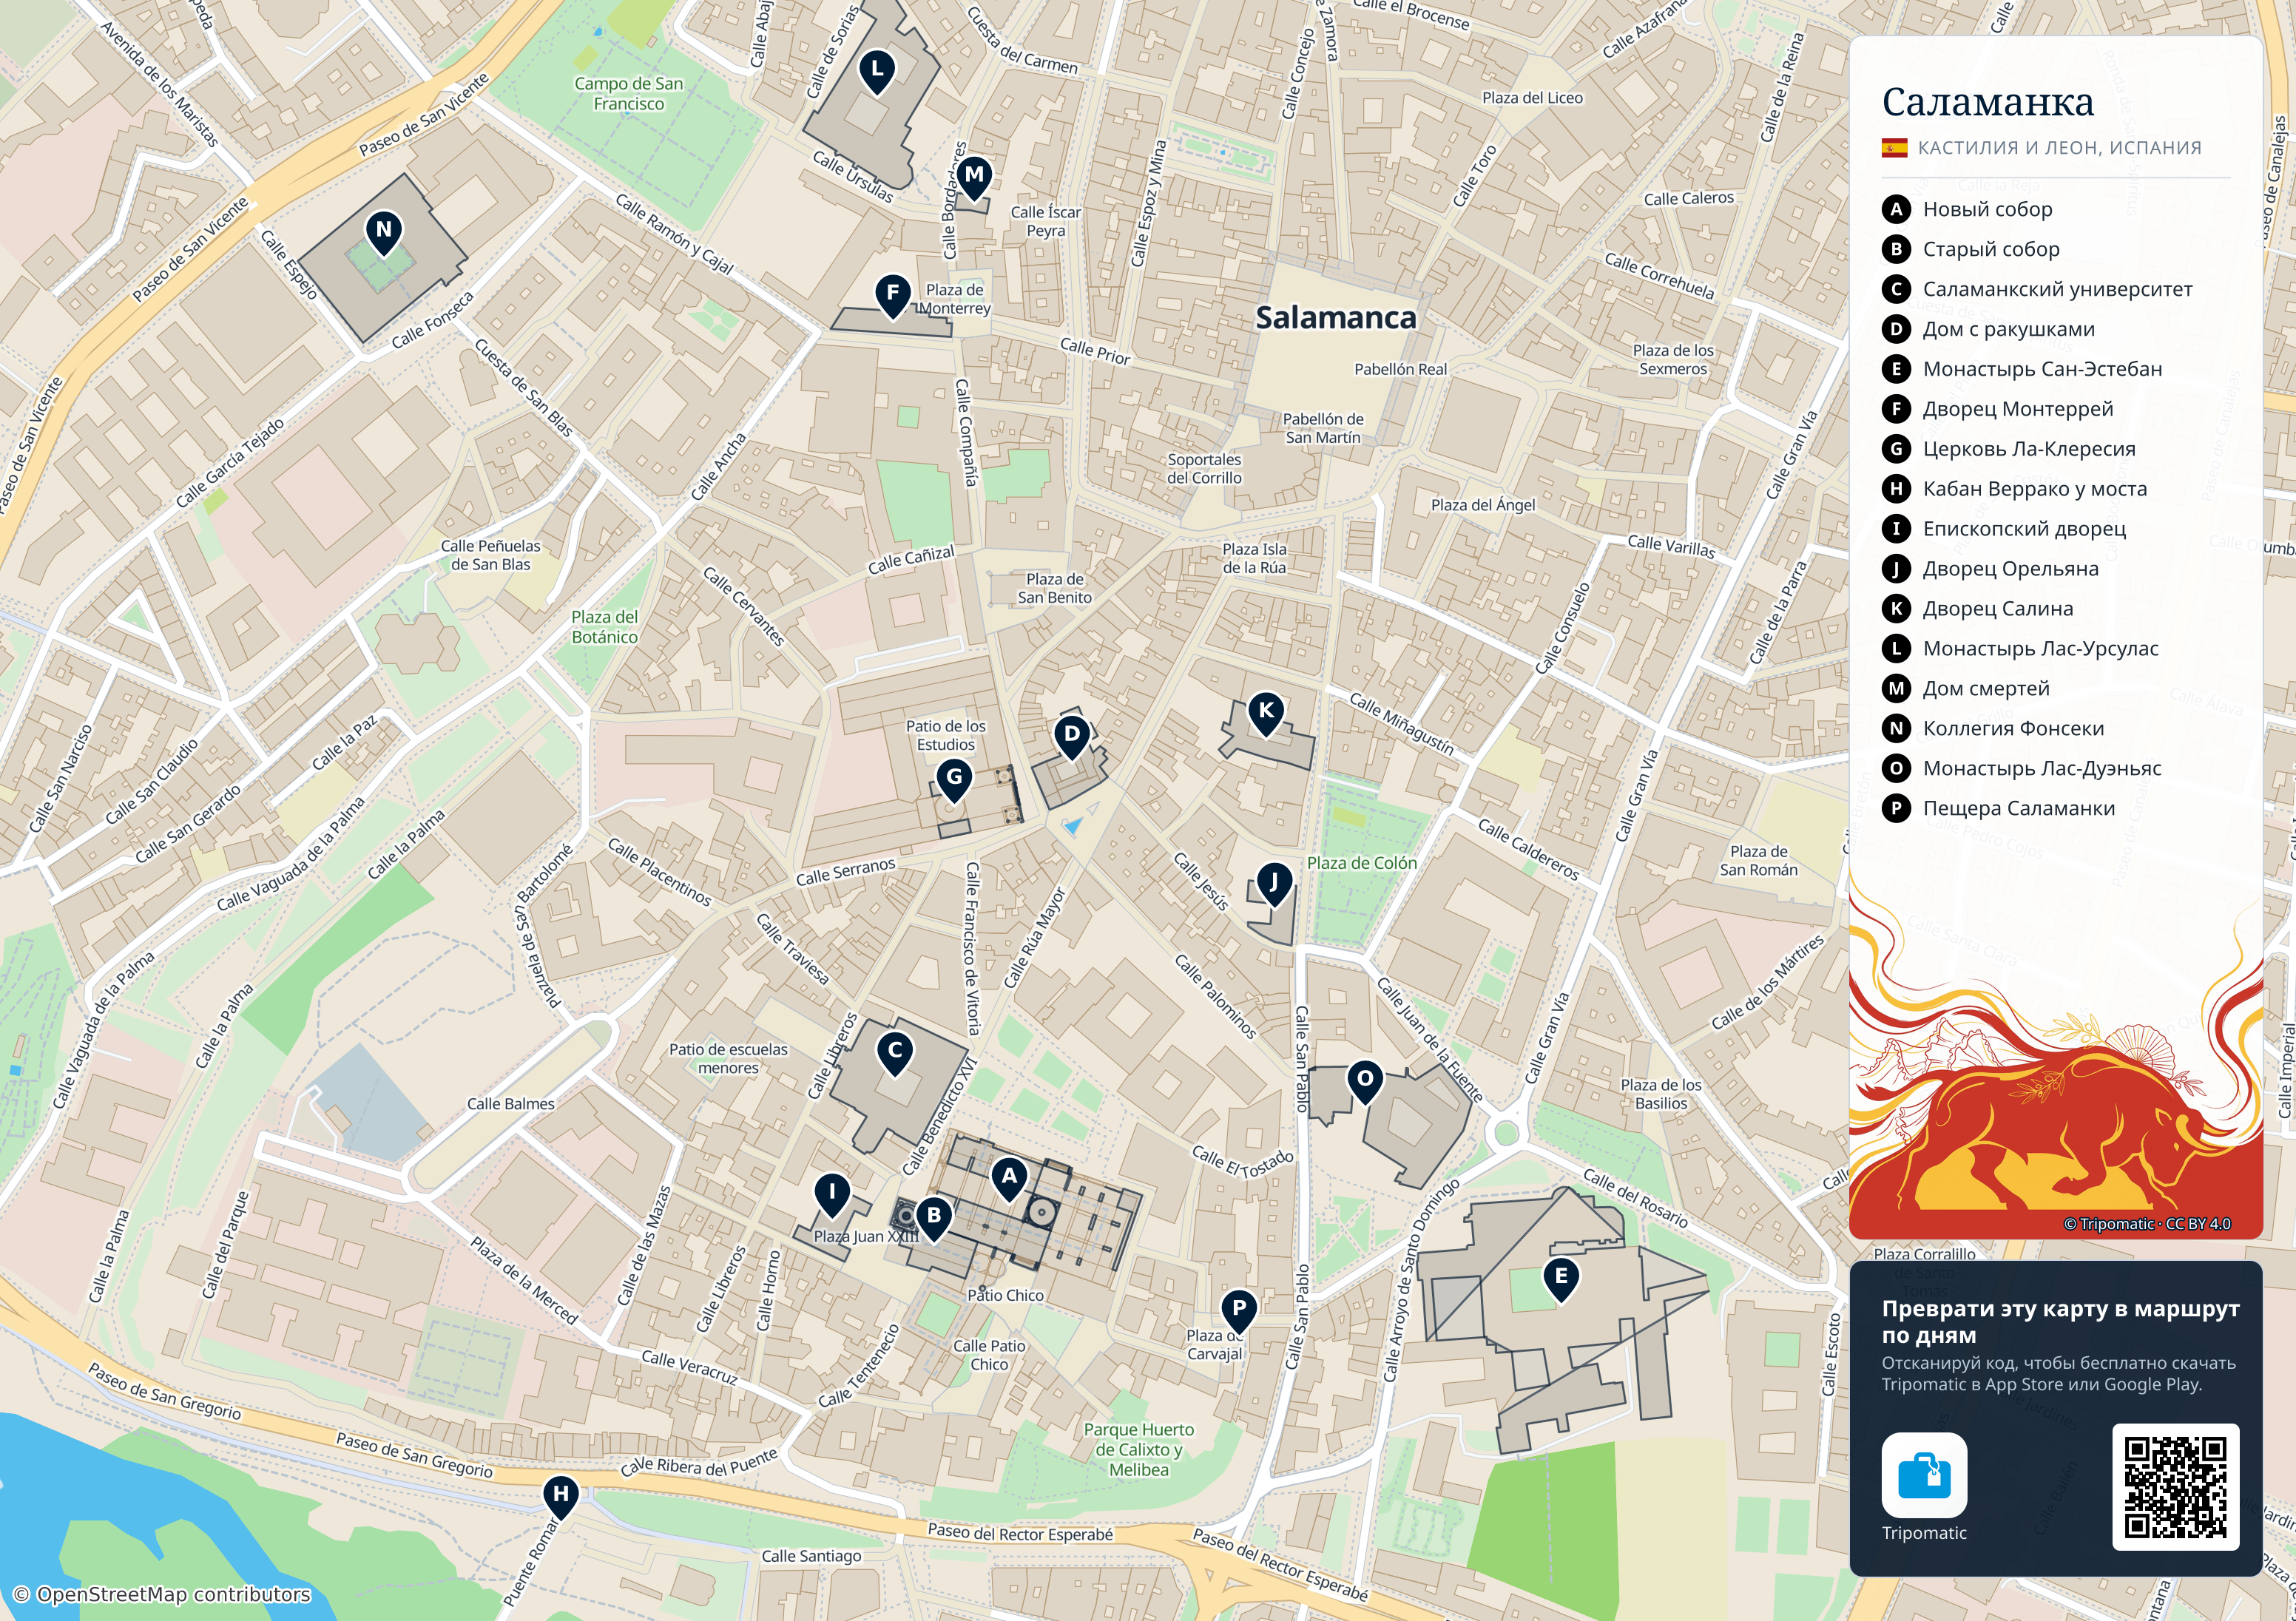The height and width of the screenshot is (1621, 2296).
Task: Click the Plaza de San Román label
Action: click(1758, 861)
